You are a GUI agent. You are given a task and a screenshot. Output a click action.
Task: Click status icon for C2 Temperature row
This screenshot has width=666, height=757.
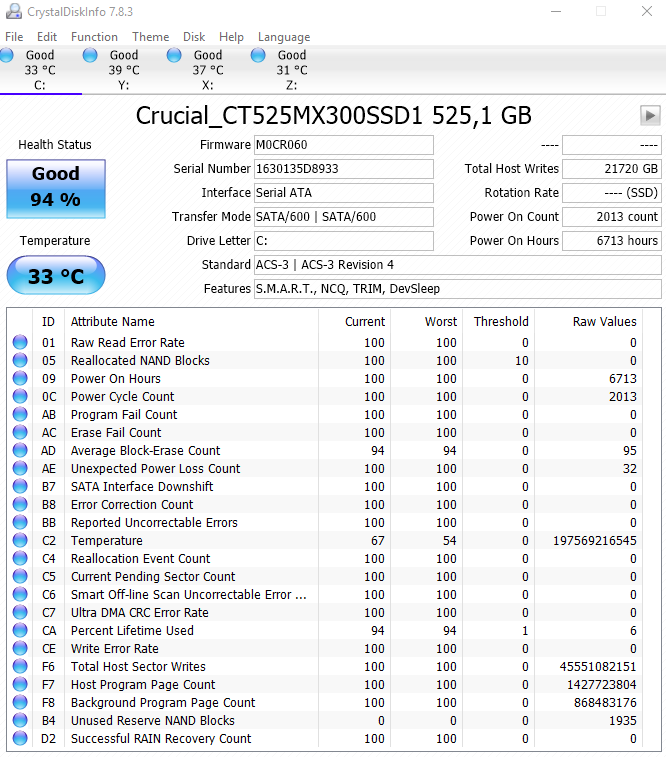coord(20,540)
